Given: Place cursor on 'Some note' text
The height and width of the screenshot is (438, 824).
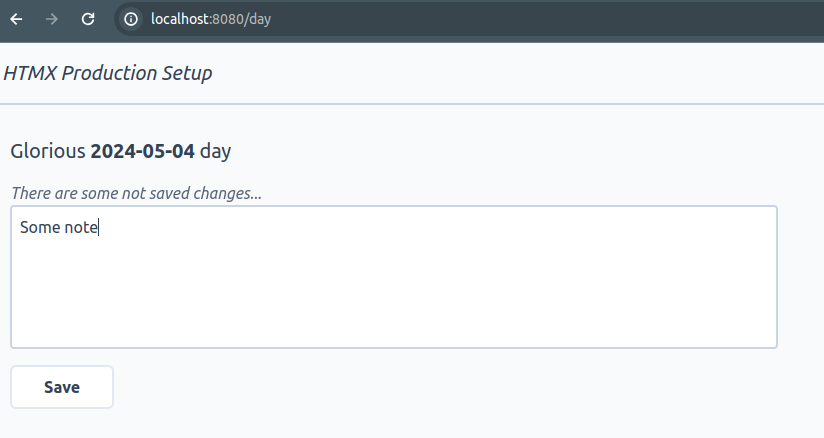Looking at the screenshot, I should 59,227.
